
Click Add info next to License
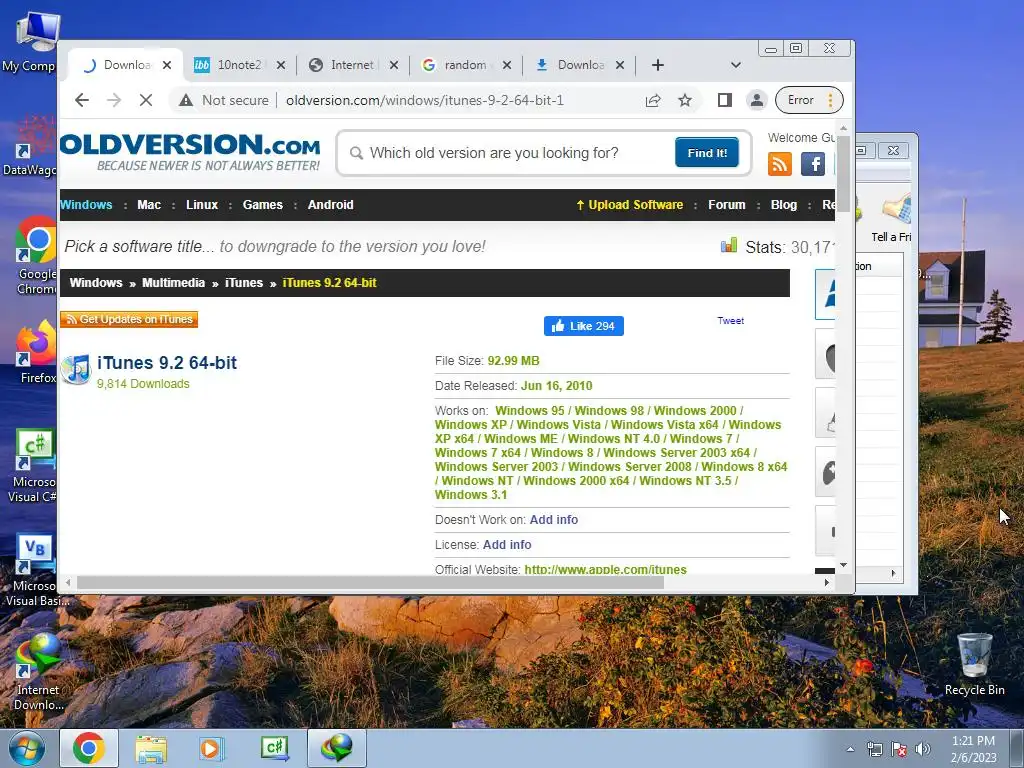coord(507,545)
